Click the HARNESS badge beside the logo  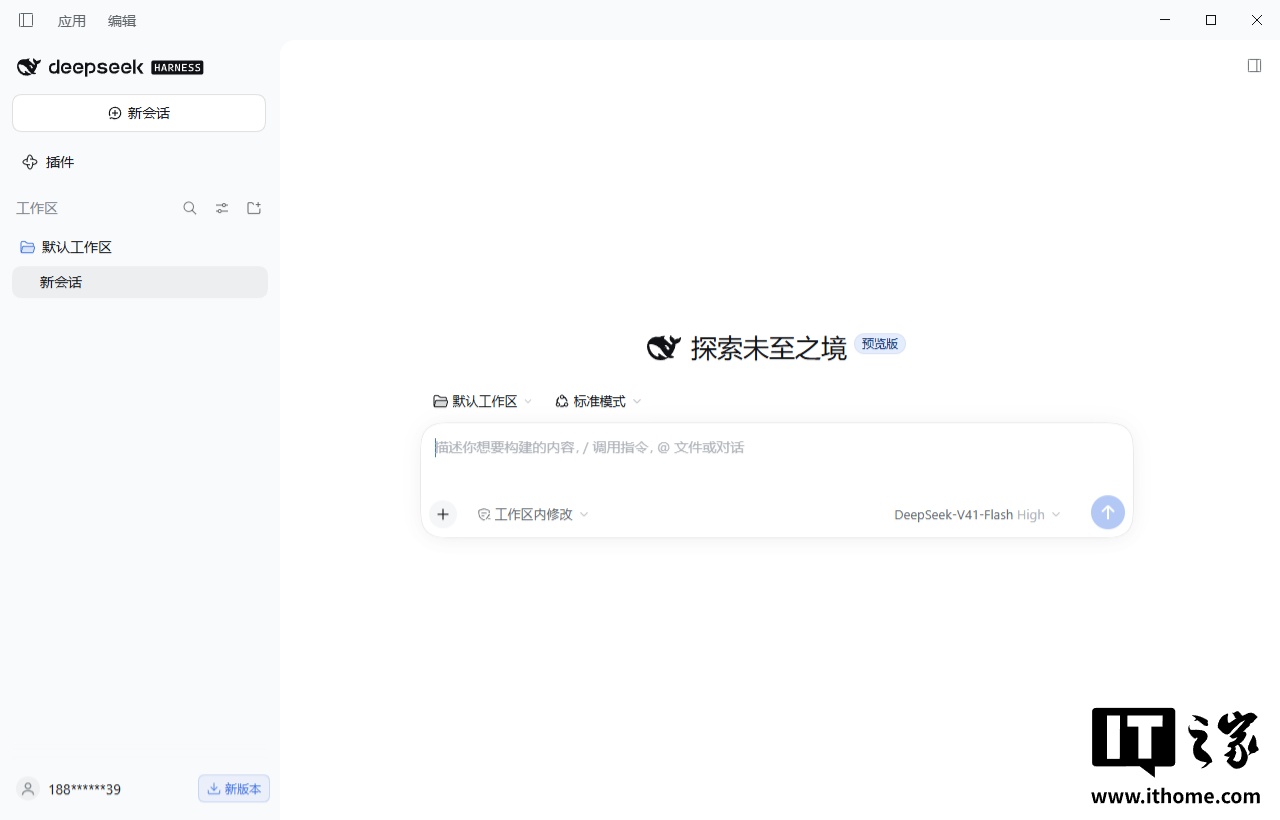[177, 68]
